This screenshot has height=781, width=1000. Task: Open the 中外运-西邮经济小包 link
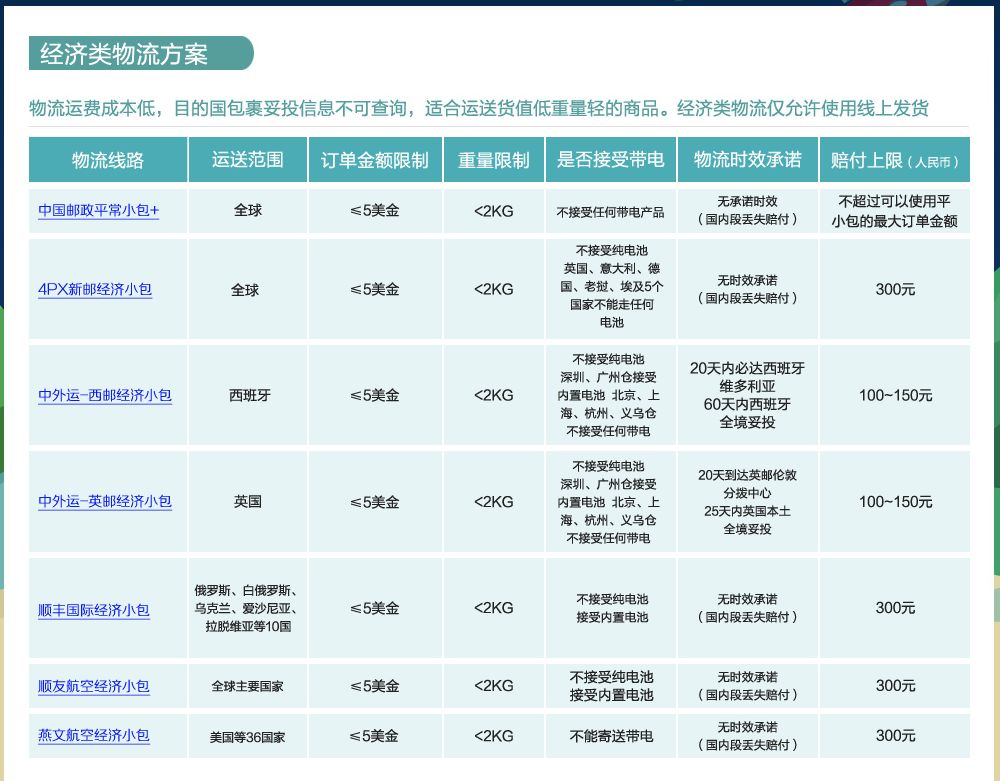point(105,395)
